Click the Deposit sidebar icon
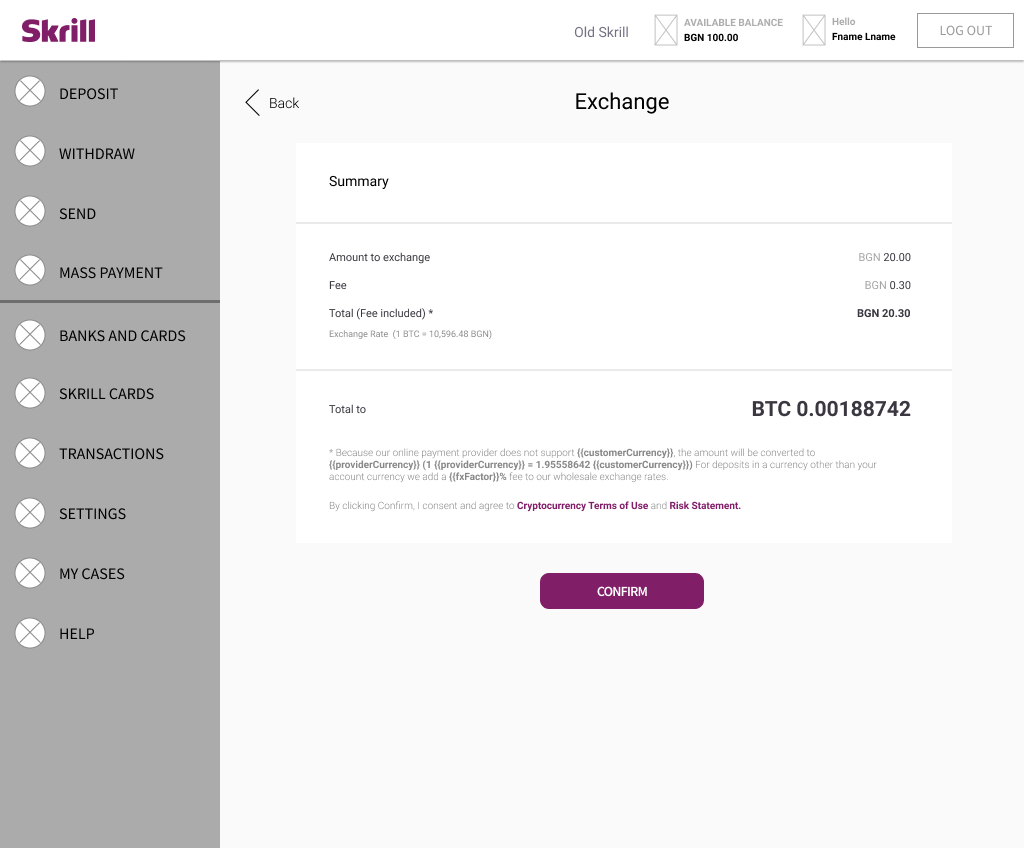 click(30, 91)
